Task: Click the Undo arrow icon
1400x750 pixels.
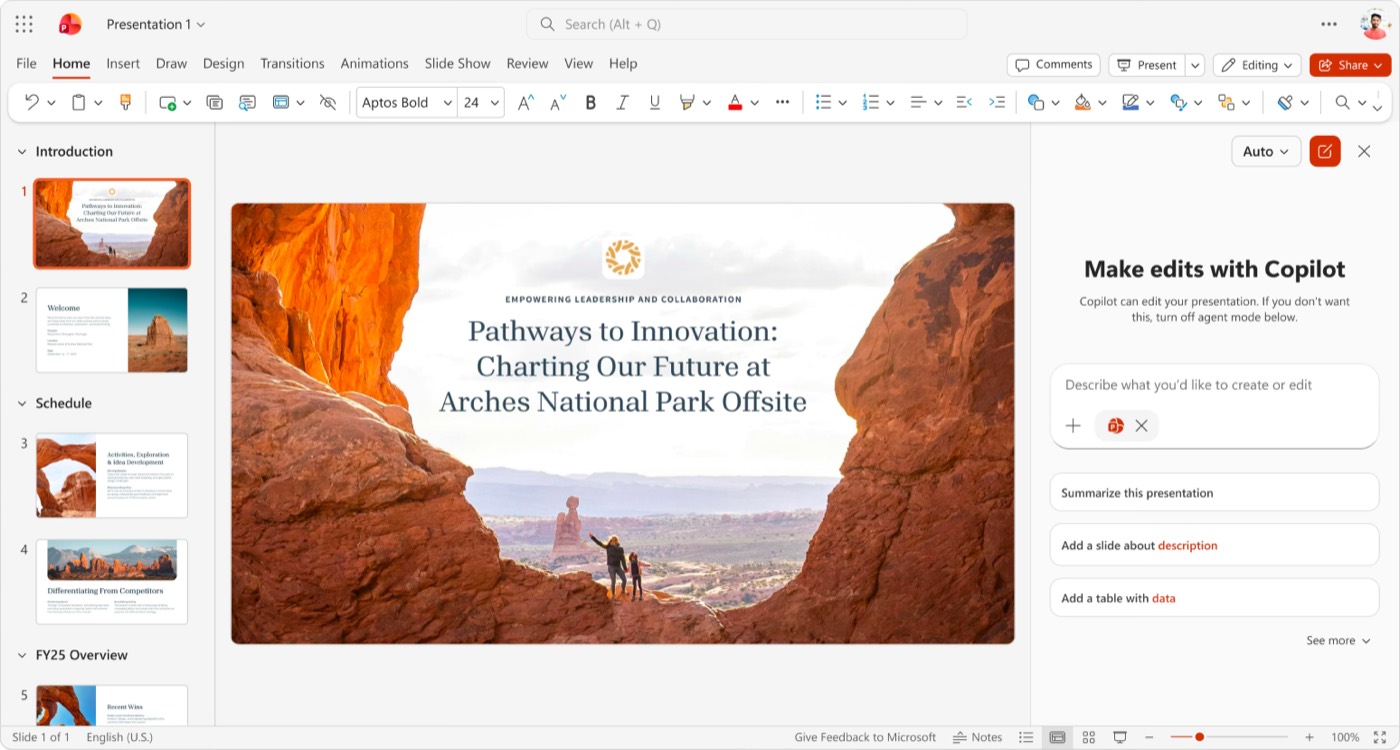Action: [32, 102]
